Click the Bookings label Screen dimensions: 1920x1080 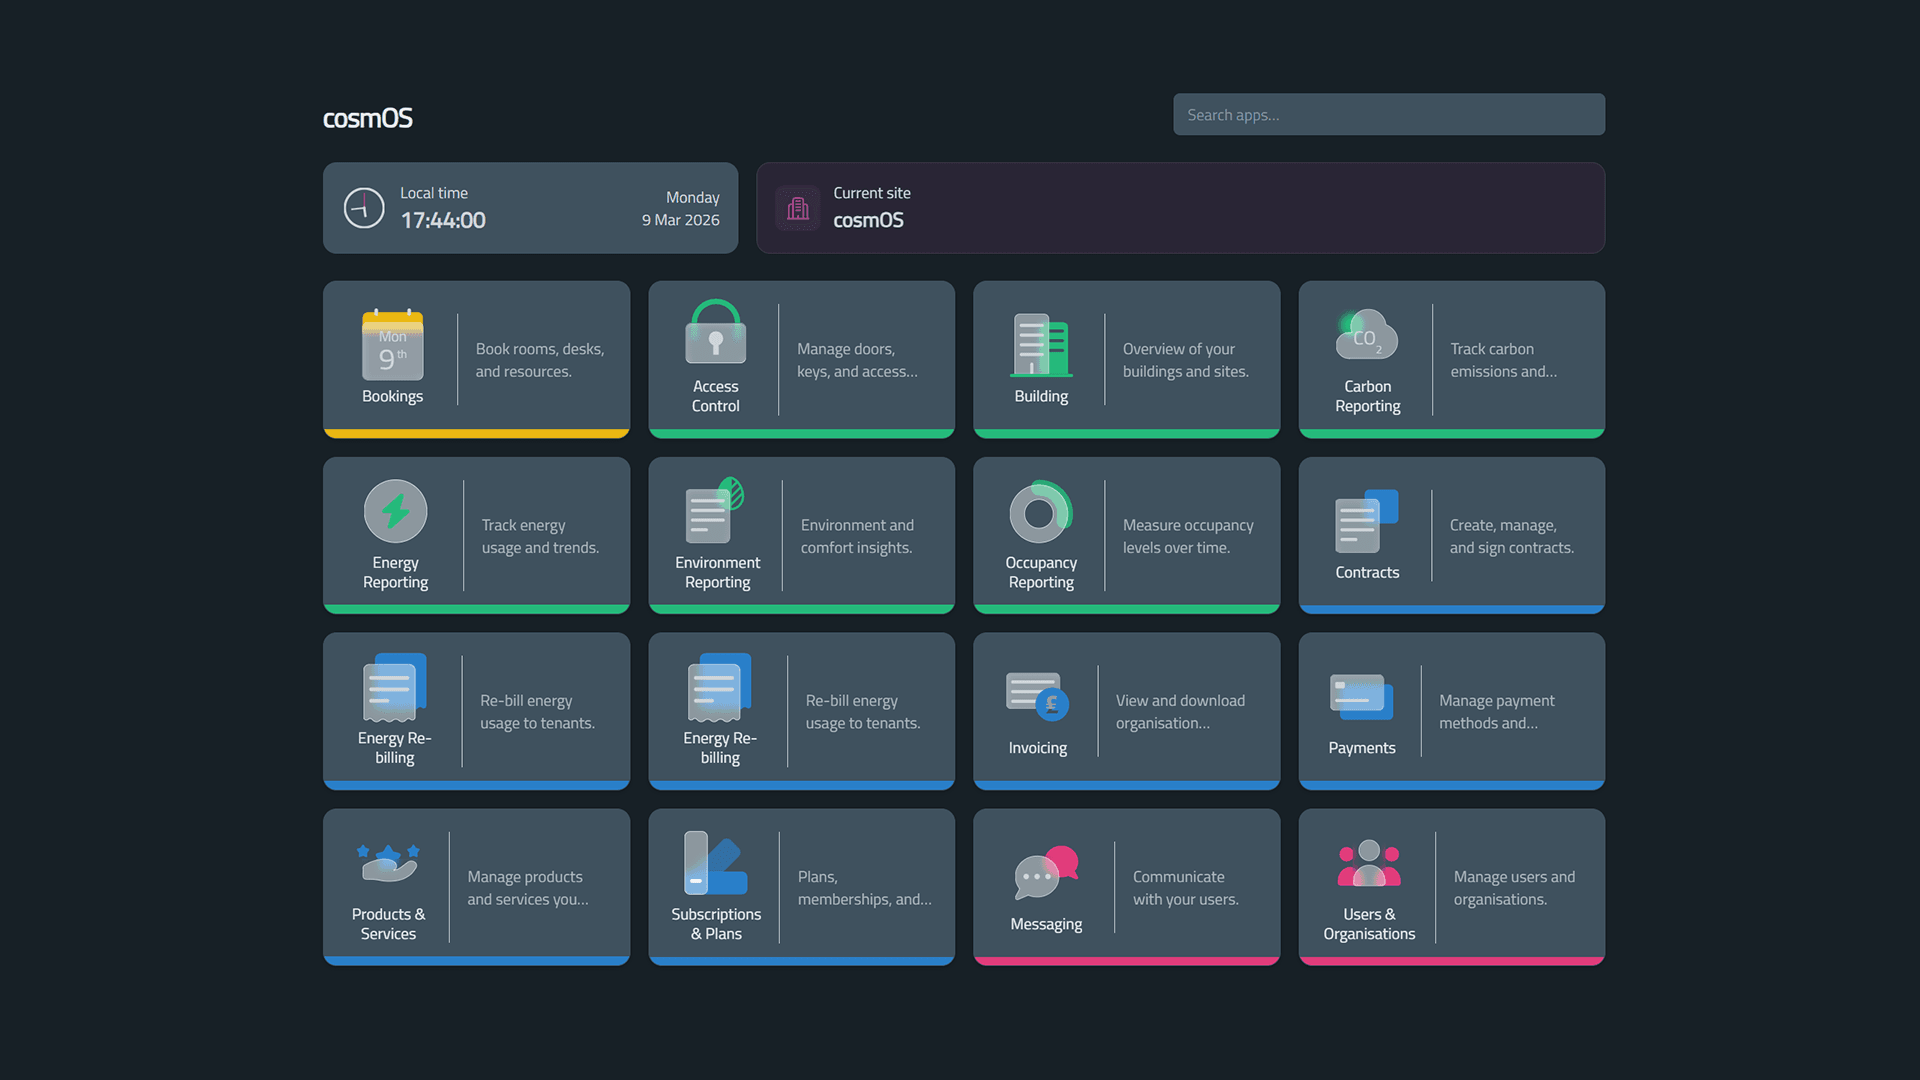(x=392, y=396)
